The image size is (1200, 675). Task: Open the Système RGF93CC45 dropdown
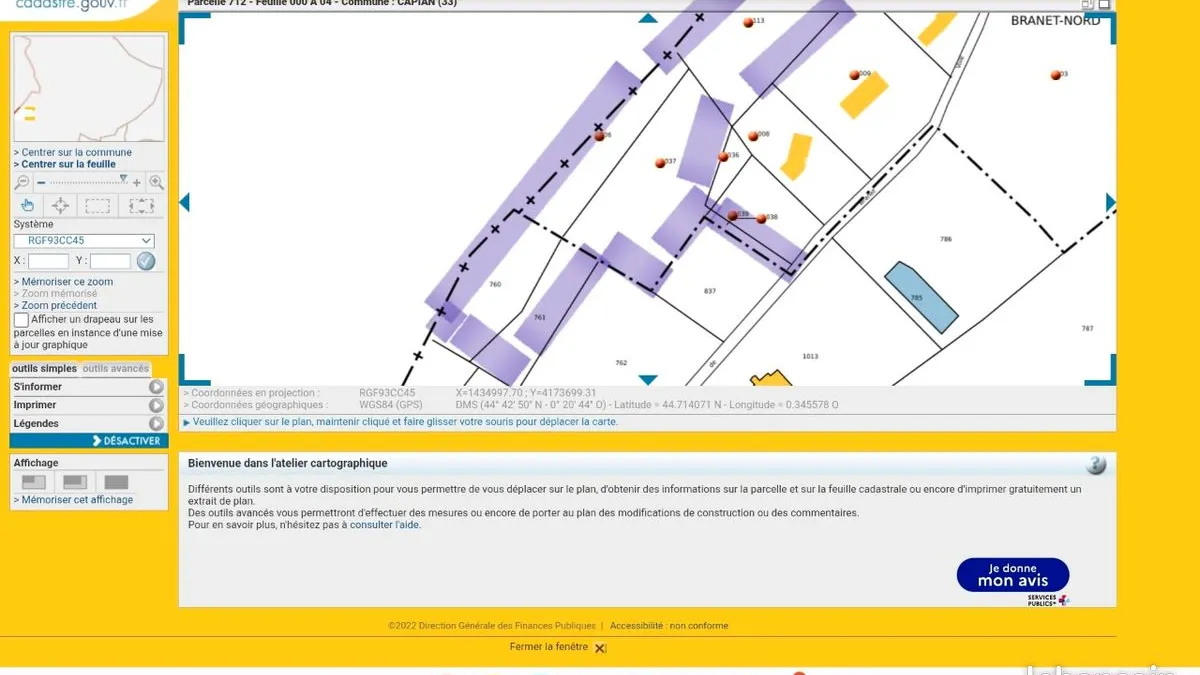coord(84,241)
